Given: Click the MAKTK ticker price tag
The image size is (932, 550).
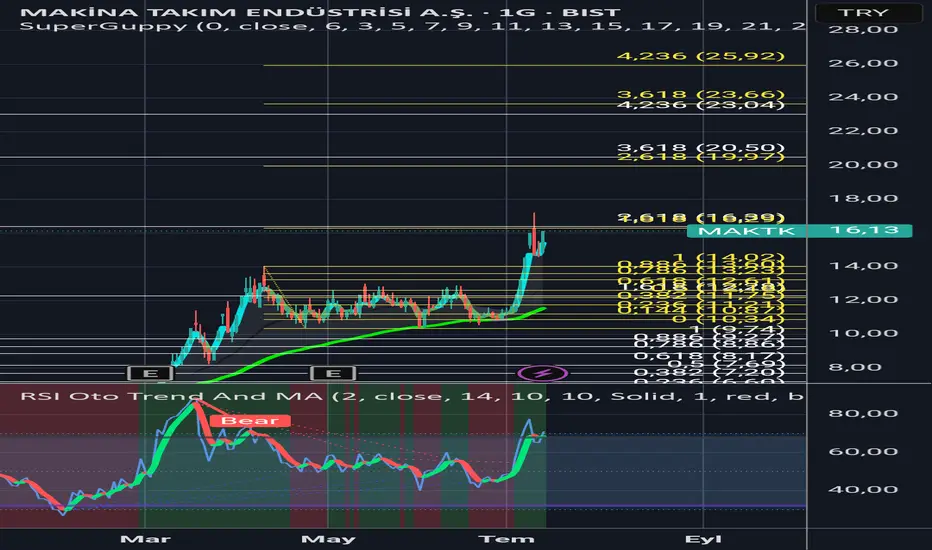Looking at the screenshot, I should [x=745, y=231].
